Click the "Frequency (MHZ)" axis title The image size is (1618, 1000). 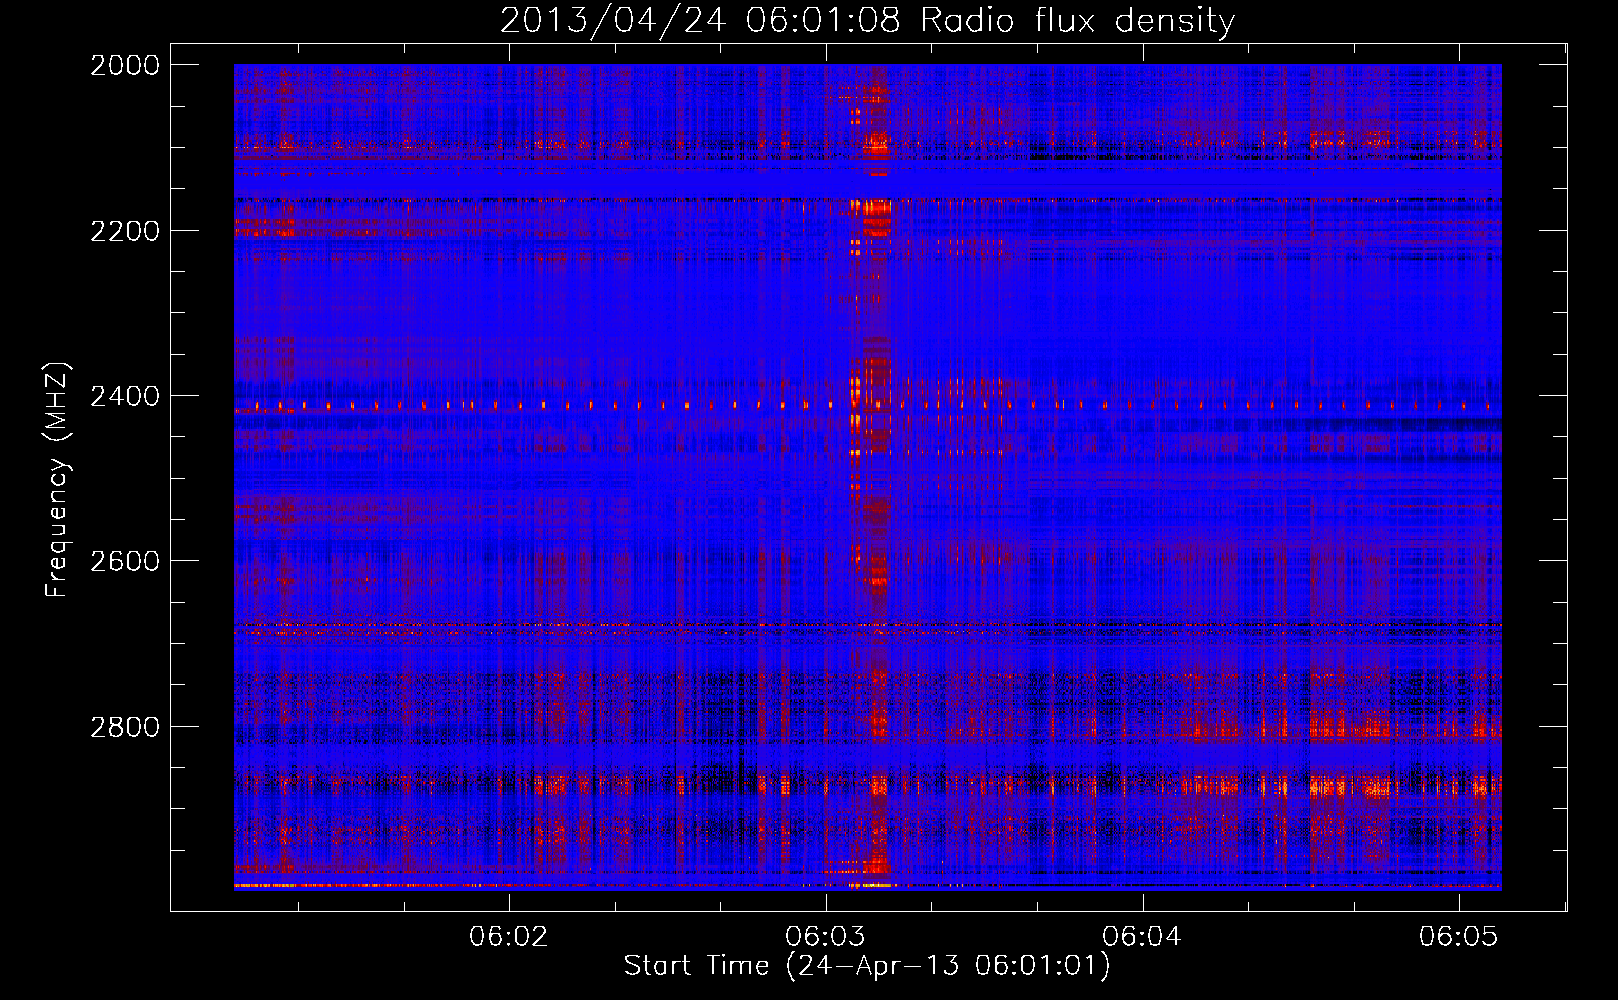click(57, 479)
